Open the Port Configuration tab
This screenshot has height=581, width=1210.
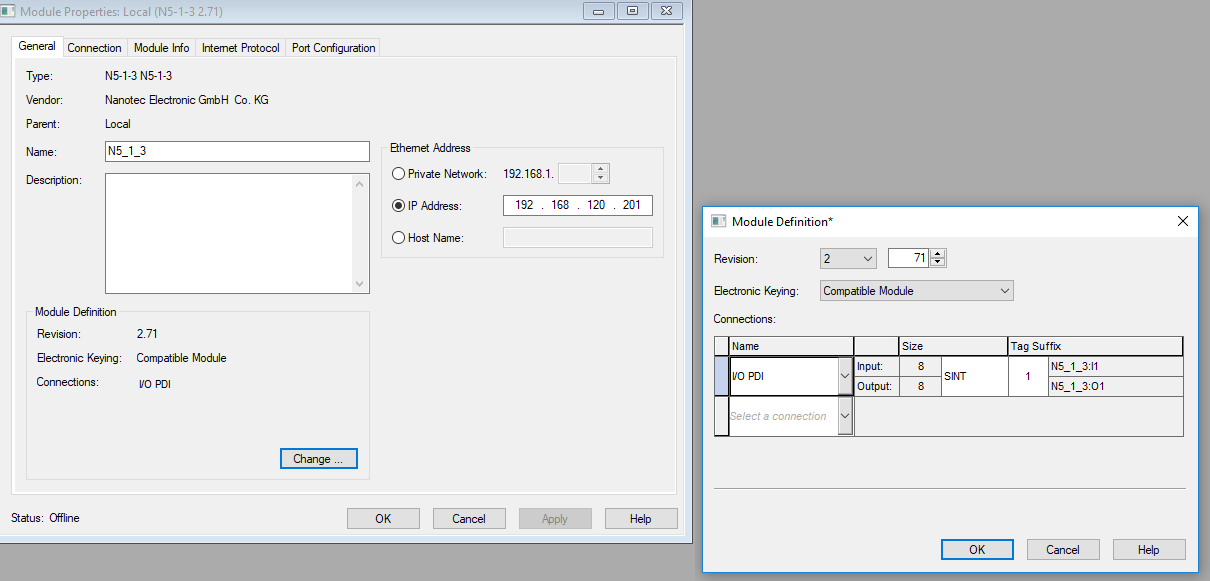333,48
